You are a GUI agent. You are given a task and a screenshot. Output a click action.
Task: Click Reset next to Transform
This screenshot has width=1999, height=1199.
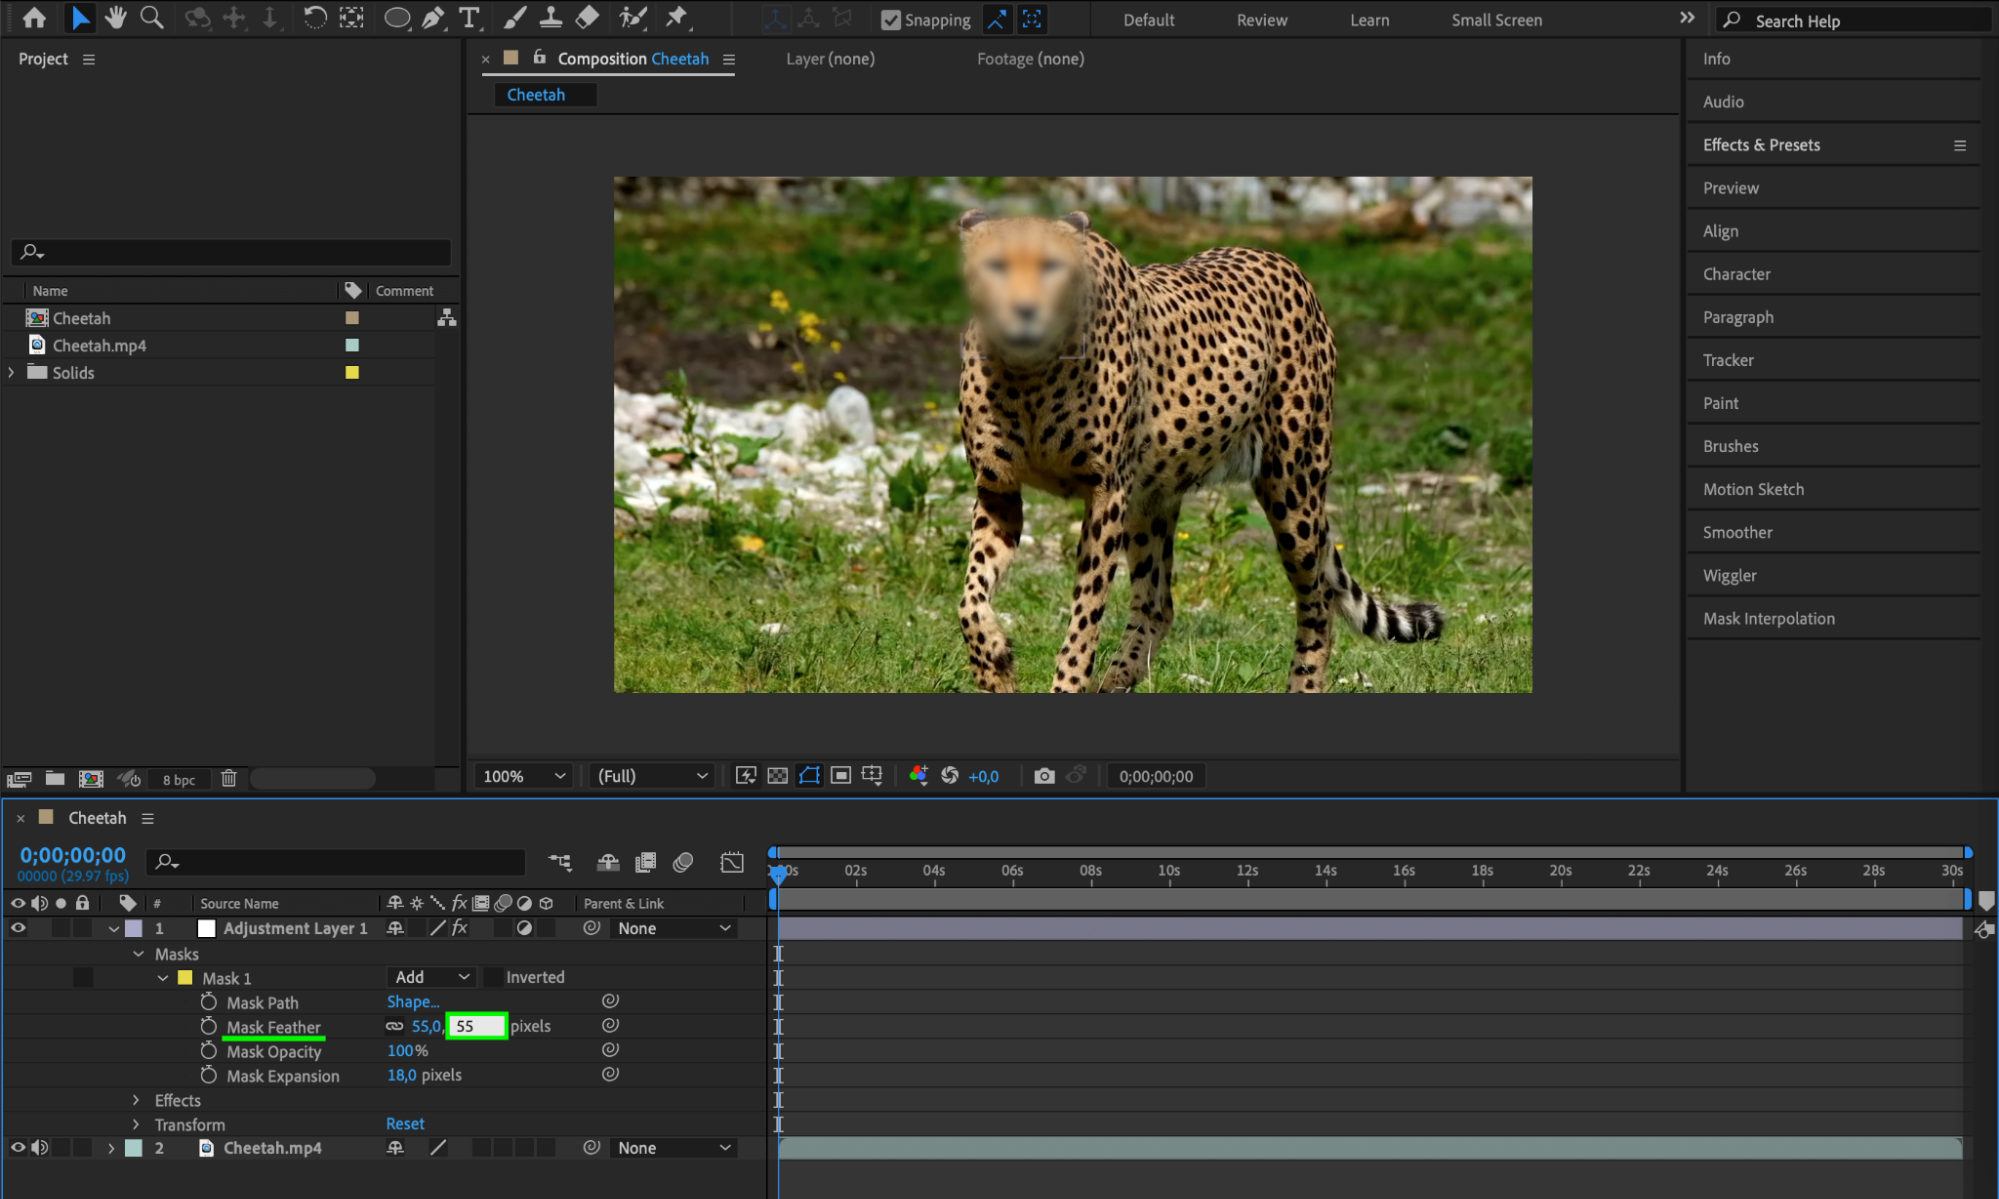point(405,1124)
